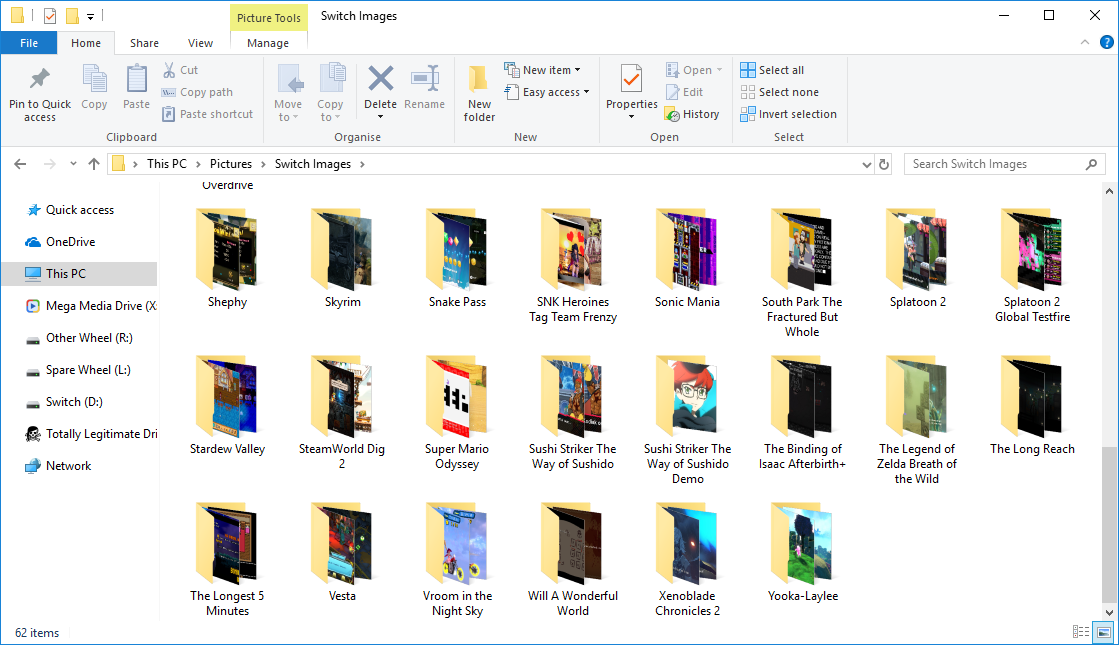Select the Yooka-Laylee folder

802,552
